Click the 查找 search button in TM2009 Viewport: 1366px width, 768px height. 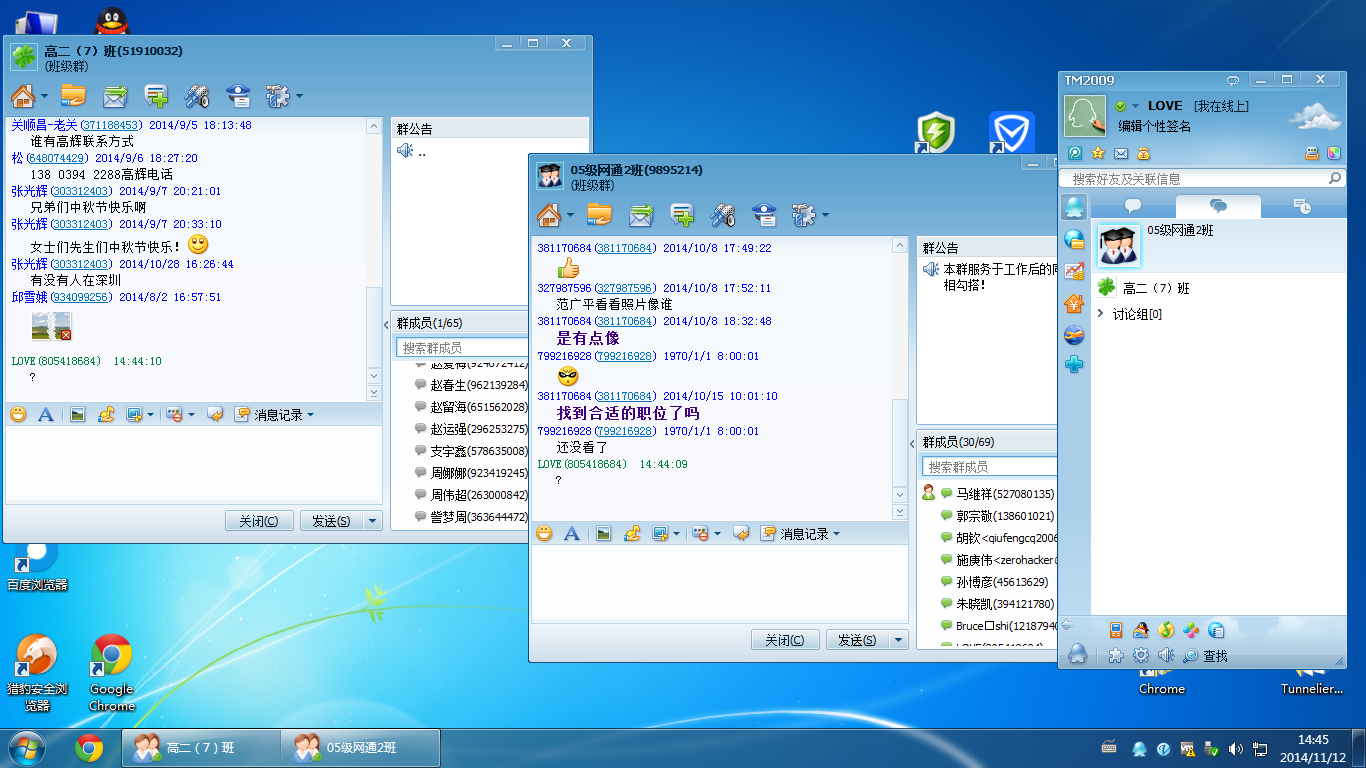pos(1205,656)
